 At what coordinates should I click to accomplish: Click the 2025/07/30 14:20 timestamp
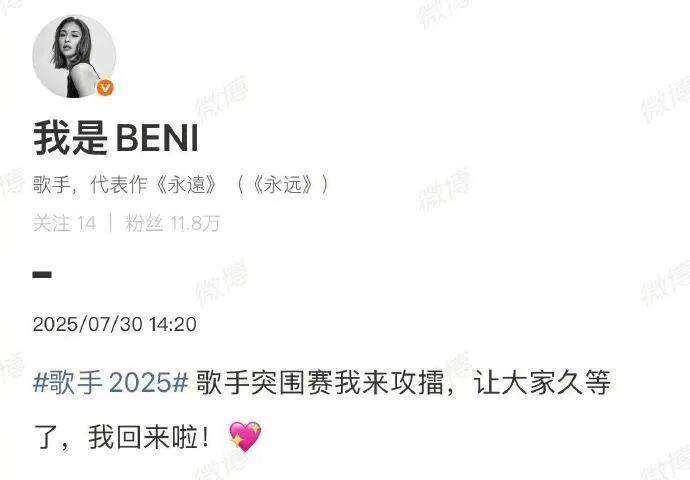coord(115,324)
